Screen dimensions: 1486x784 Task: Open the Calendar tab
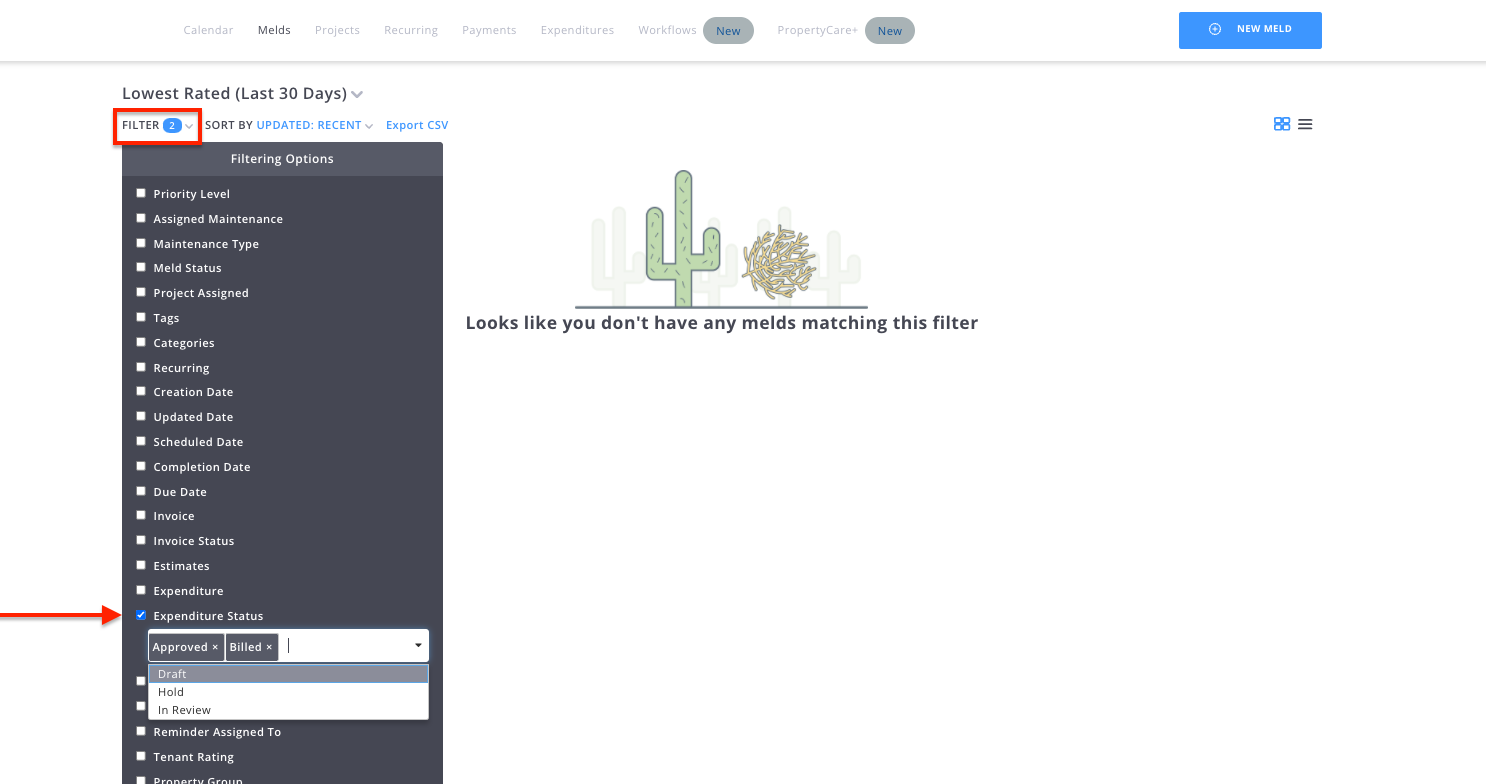point(208,30)
